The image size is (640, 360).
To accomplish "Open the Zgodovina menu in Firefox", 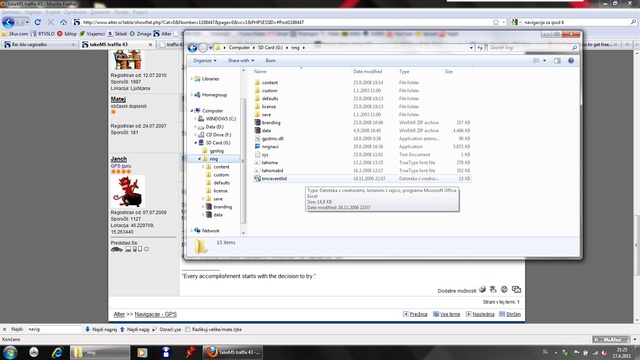I will 75,12.
